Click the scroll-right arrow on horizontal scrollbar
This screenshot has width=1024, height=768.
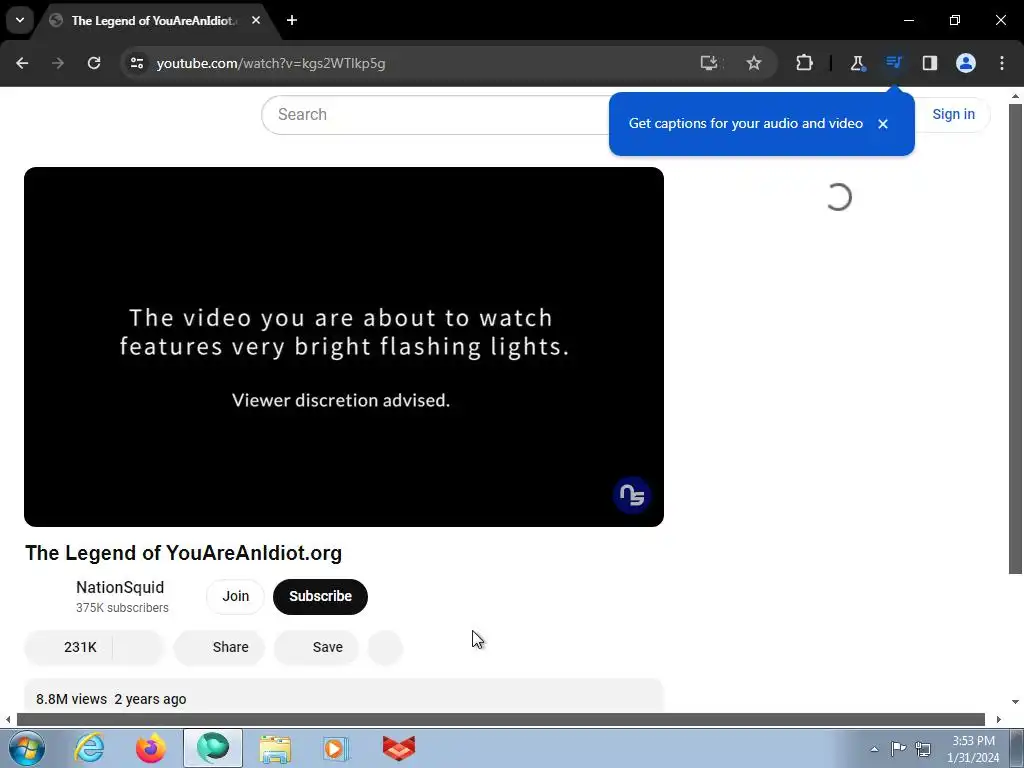(999, 719)
